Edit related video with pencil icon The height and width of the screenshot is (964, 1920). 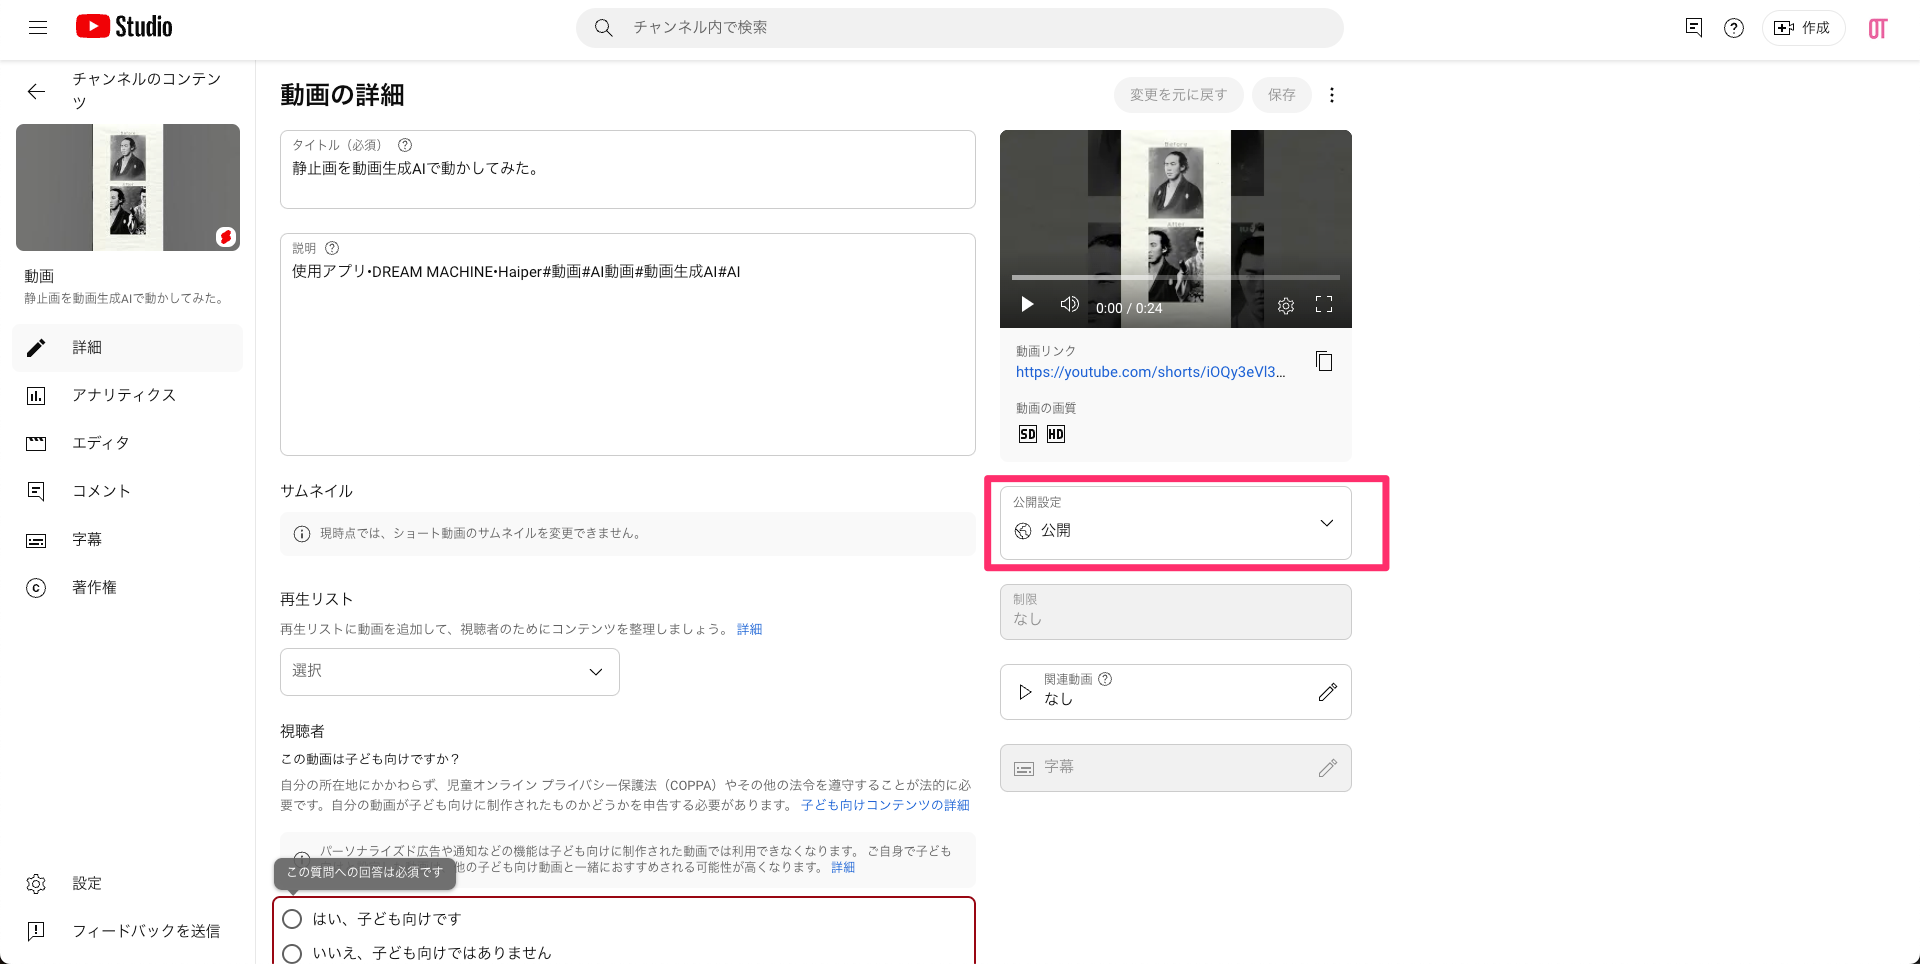1327,692
